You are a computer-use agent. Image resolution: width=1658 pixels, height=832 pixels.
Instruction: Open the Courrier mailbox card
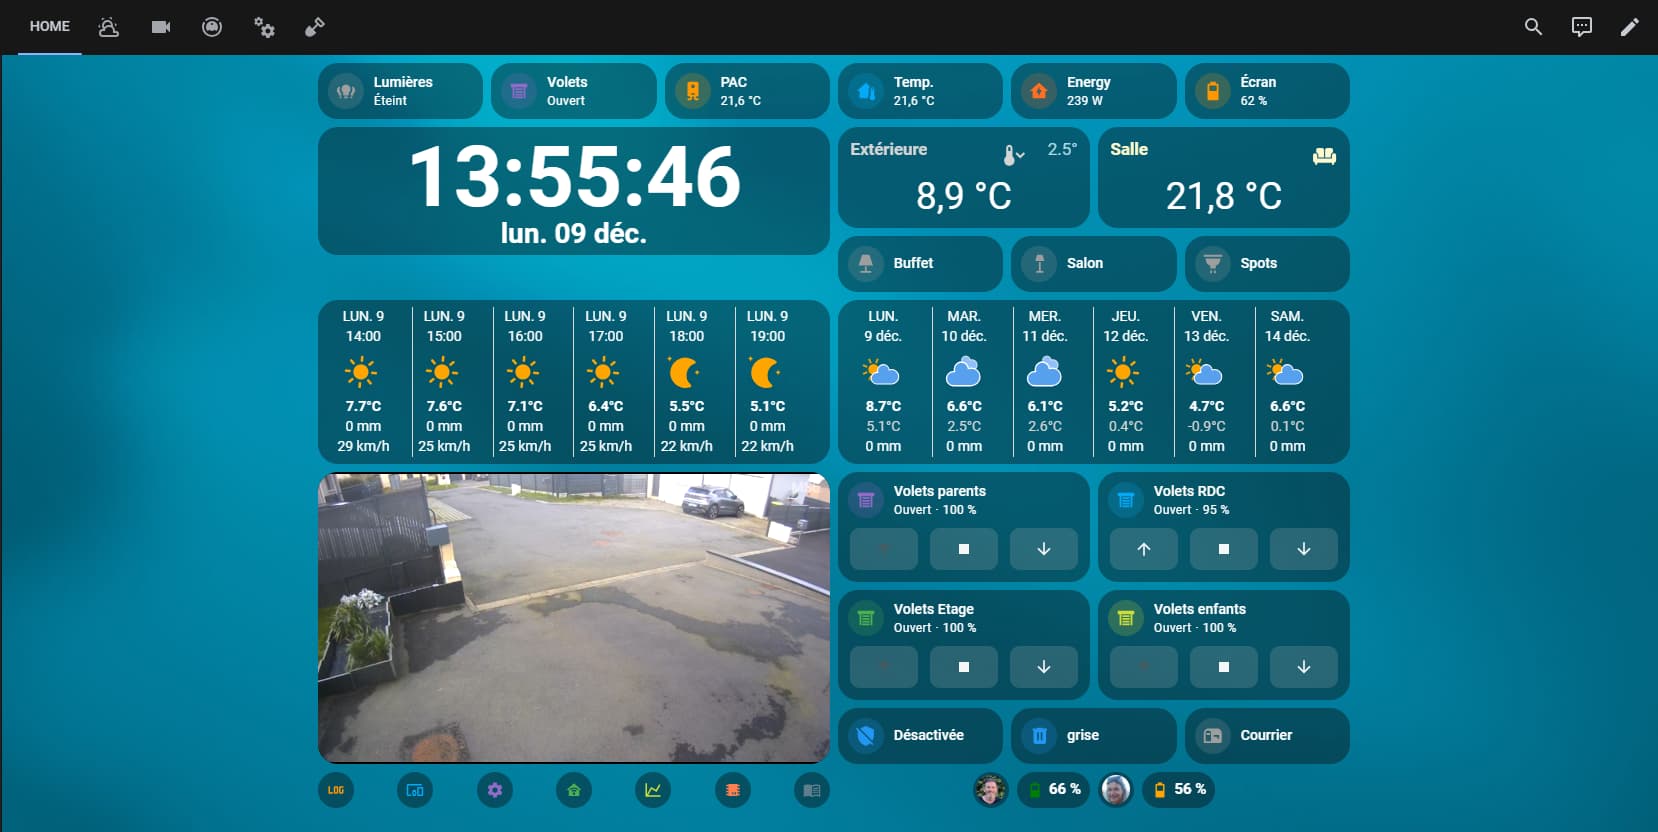click(1267, 736)
